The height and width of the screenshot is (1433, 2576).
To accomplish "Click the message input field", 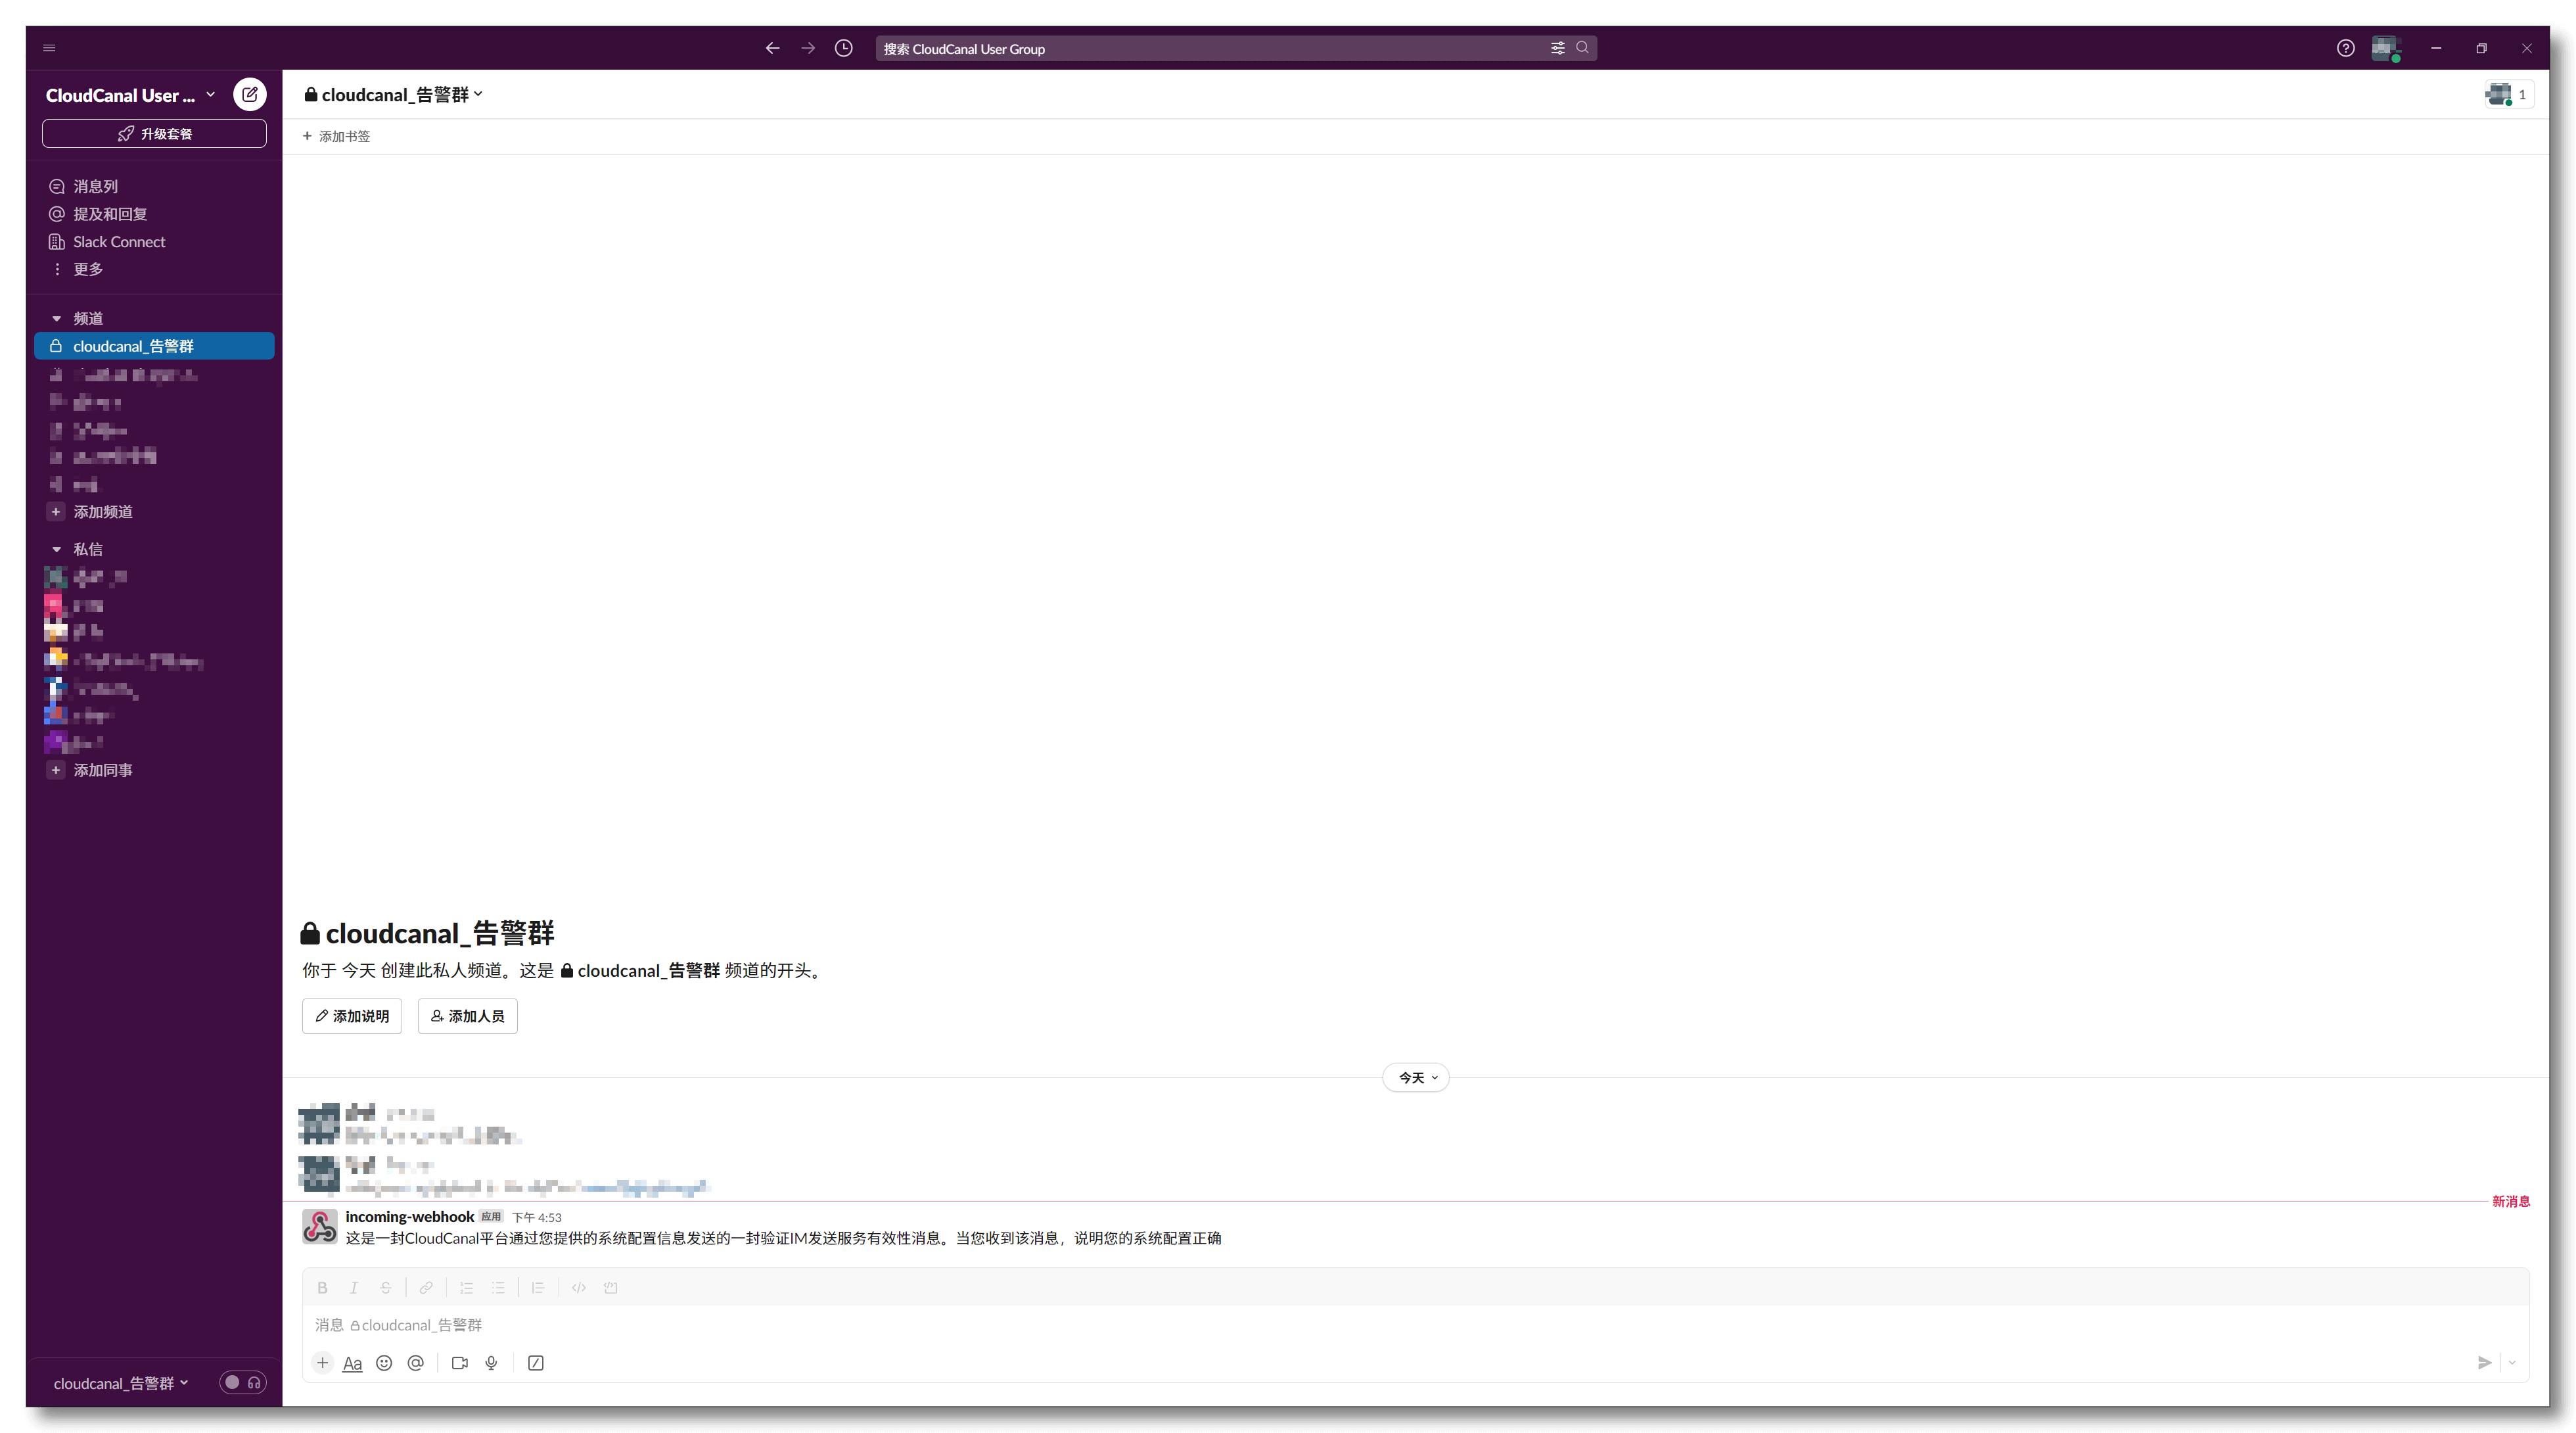I will [x=1415, y=1325].
